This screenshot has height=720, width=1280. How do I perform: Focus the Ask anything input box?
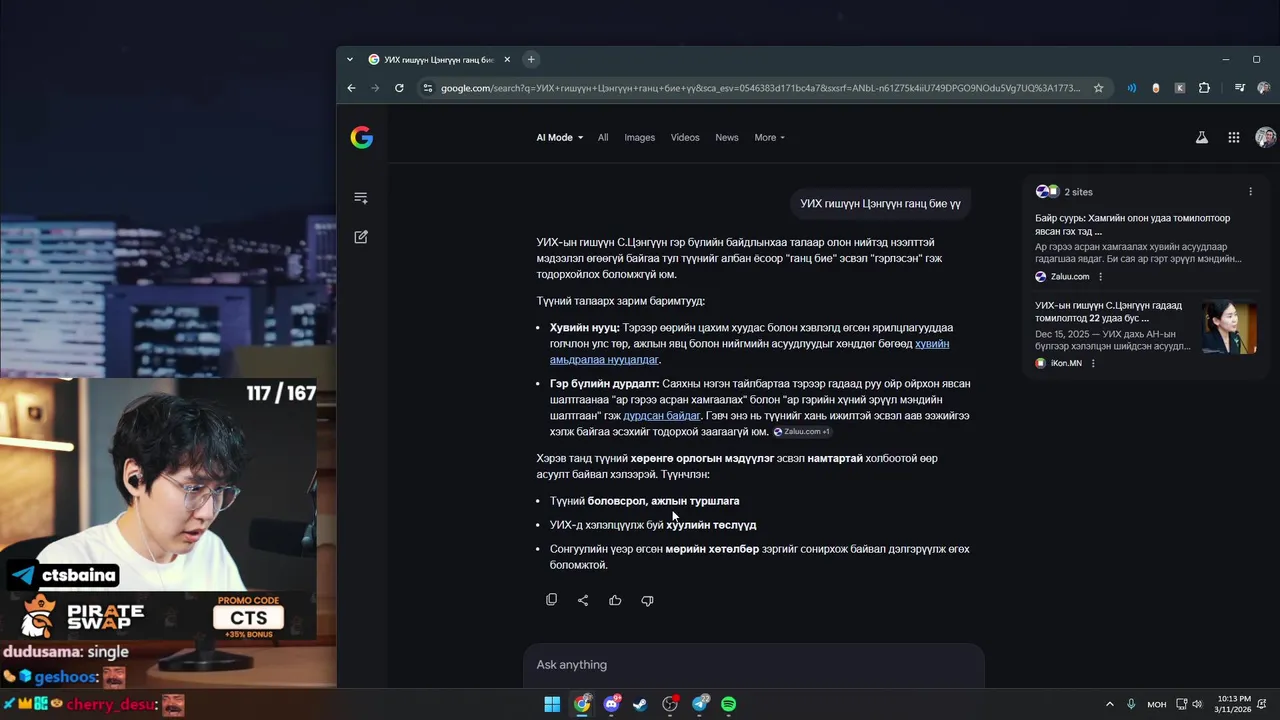pyautogui.click(x=753, y=665)
